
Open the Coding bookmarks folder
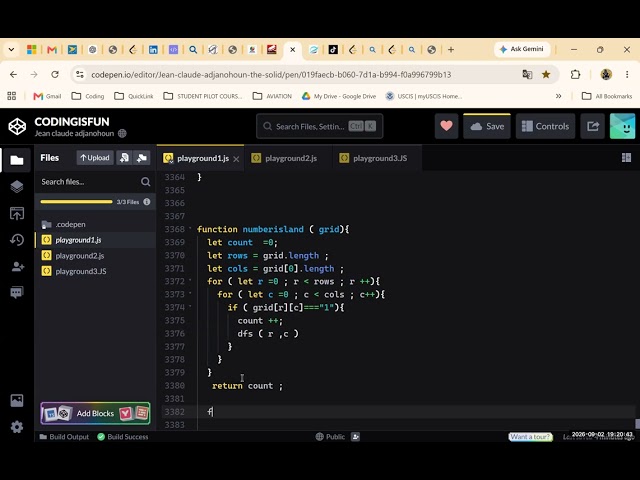point(88,96)
